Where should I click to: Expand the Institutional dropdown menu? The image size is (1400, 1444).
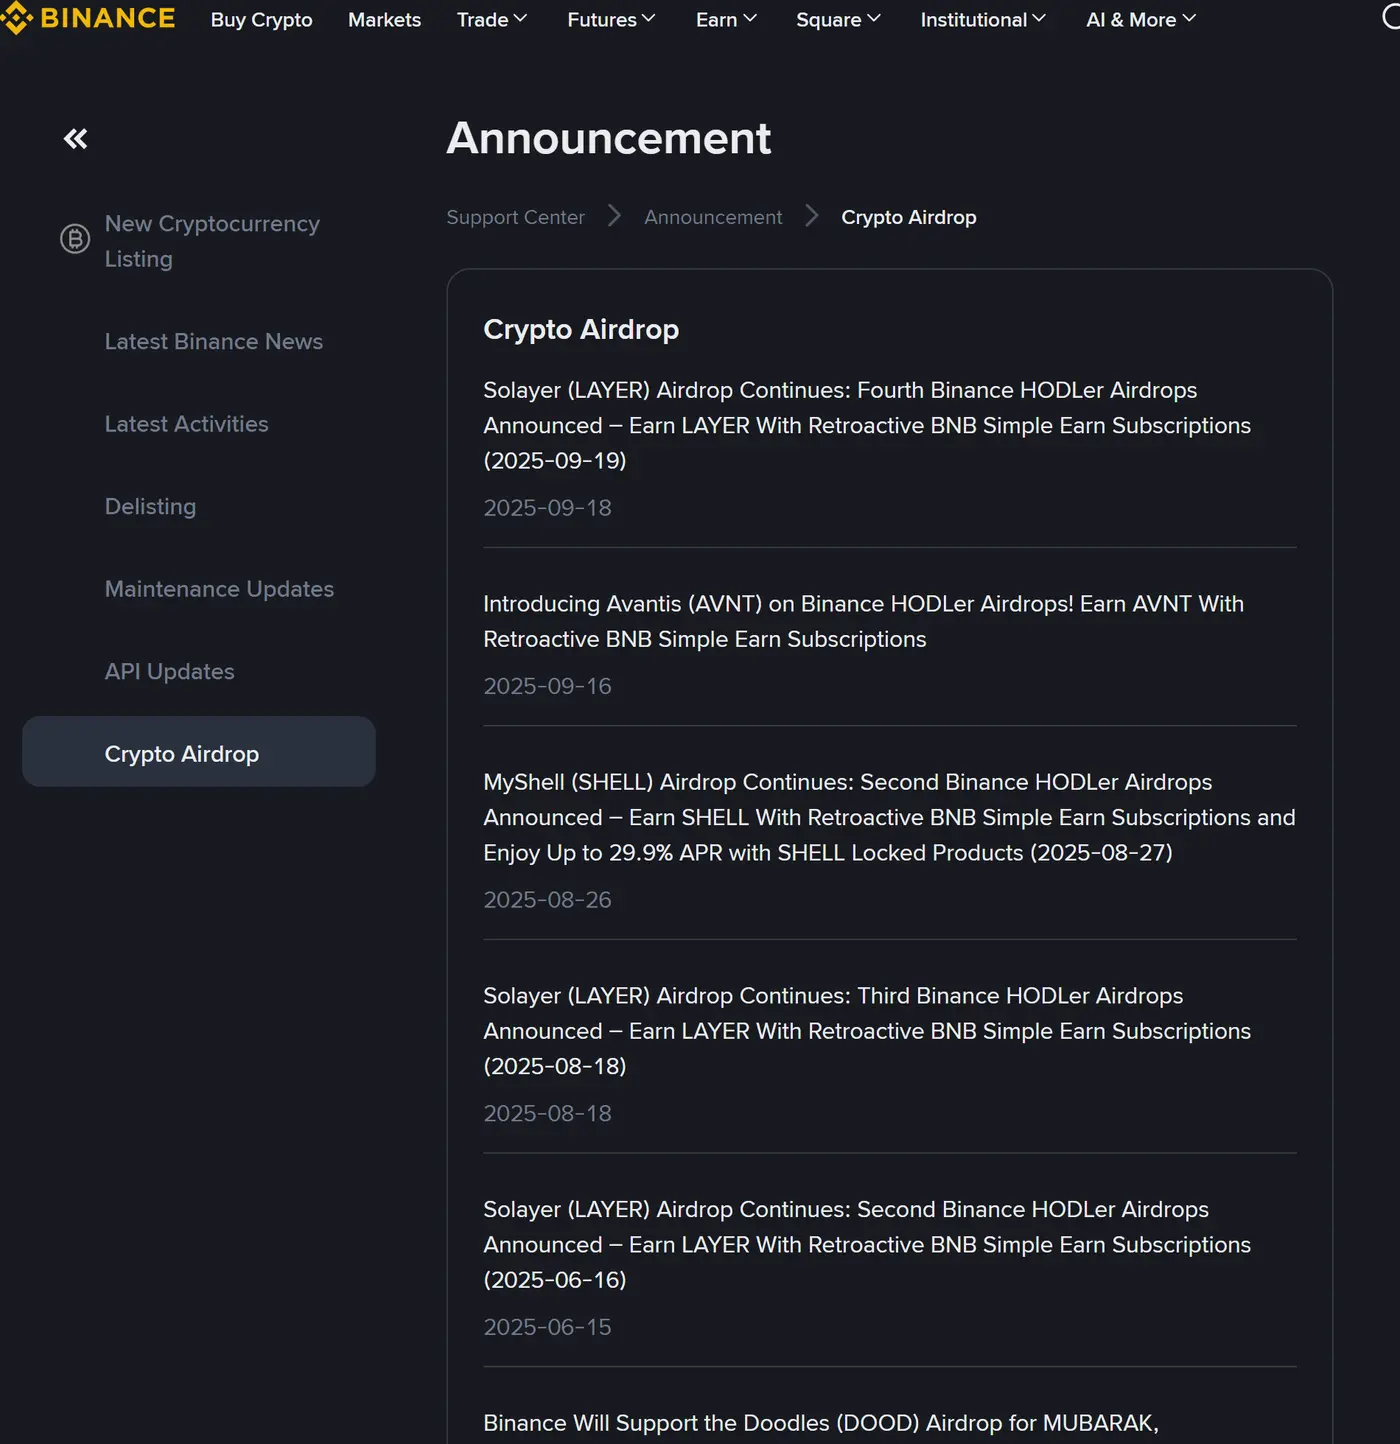click(983, 20)
